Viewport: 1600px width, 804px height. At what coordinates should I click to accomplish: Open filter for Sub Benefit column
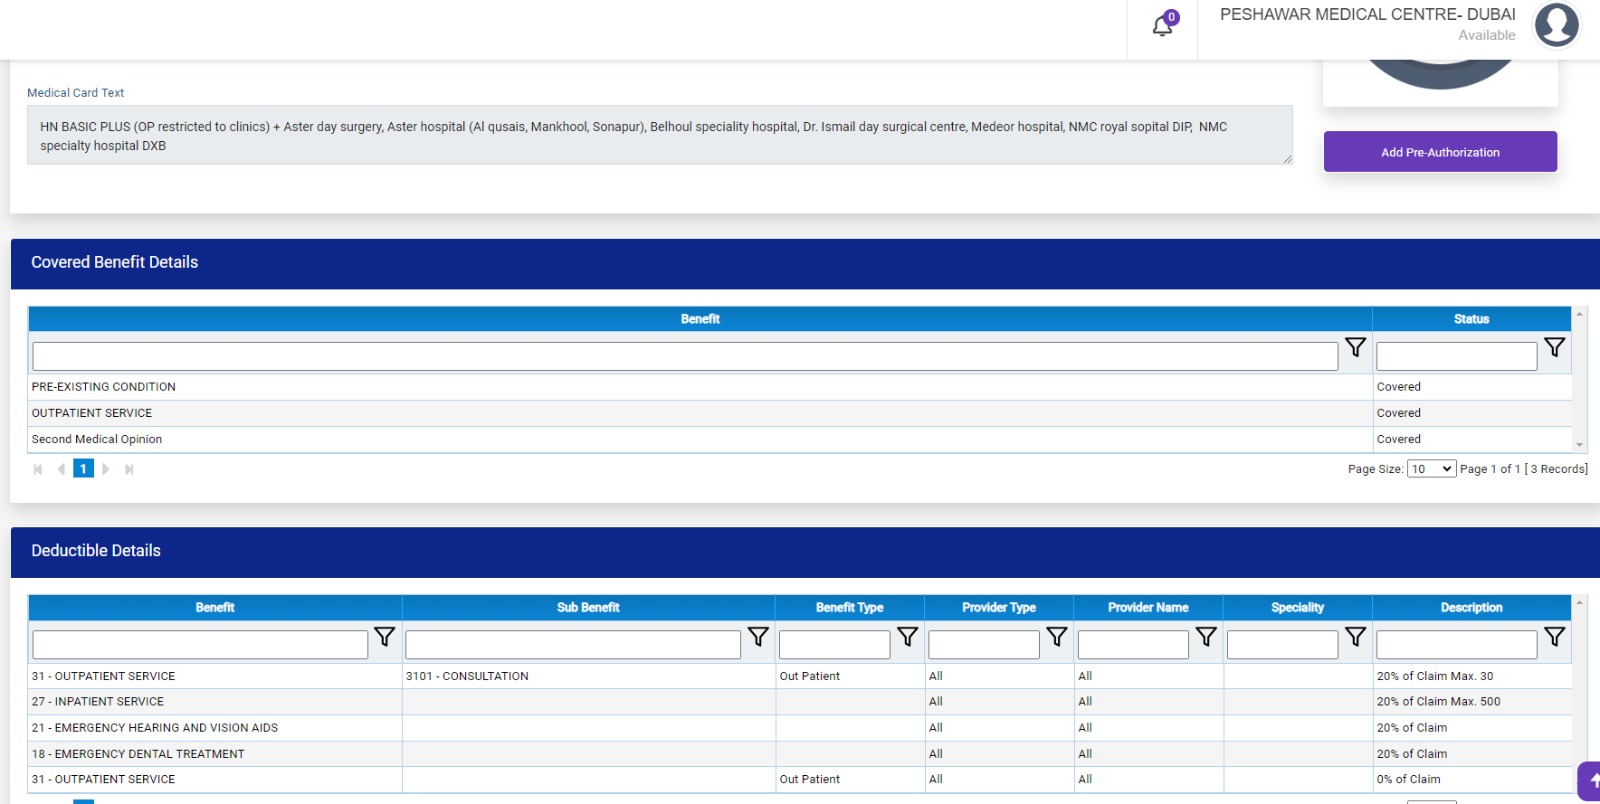[758, 637]
